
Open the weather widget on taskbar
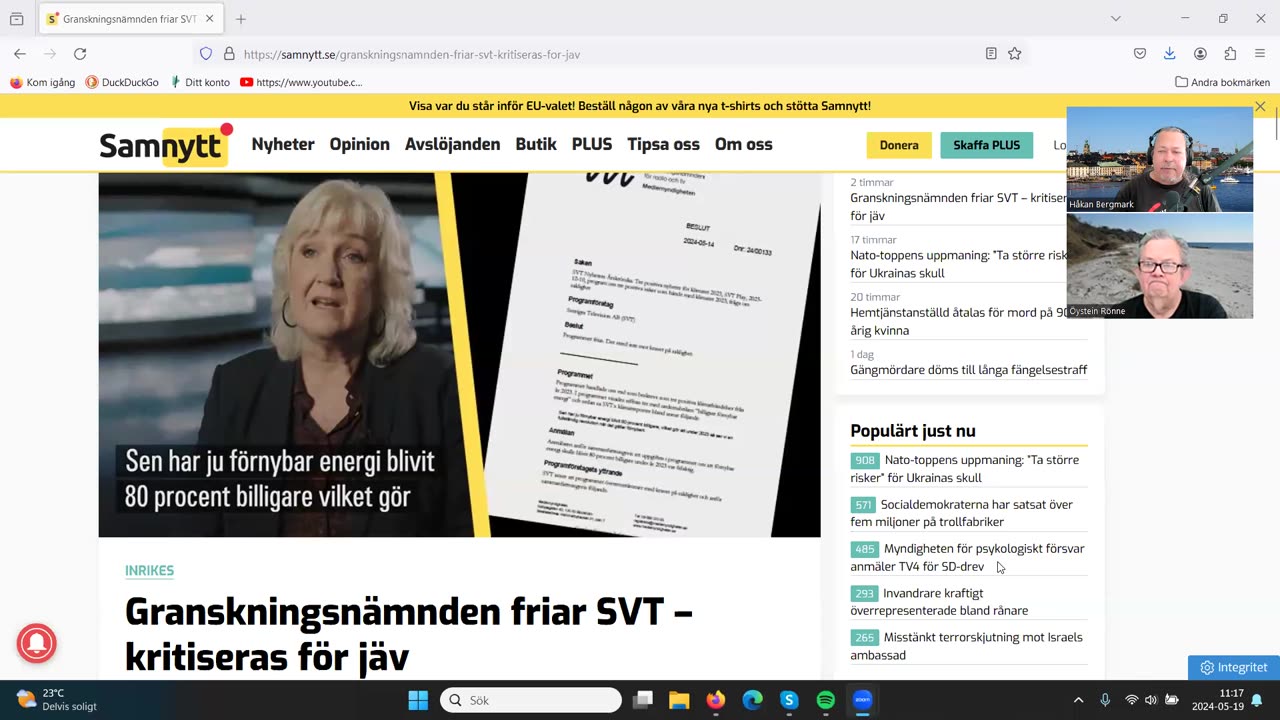(58, 700)
